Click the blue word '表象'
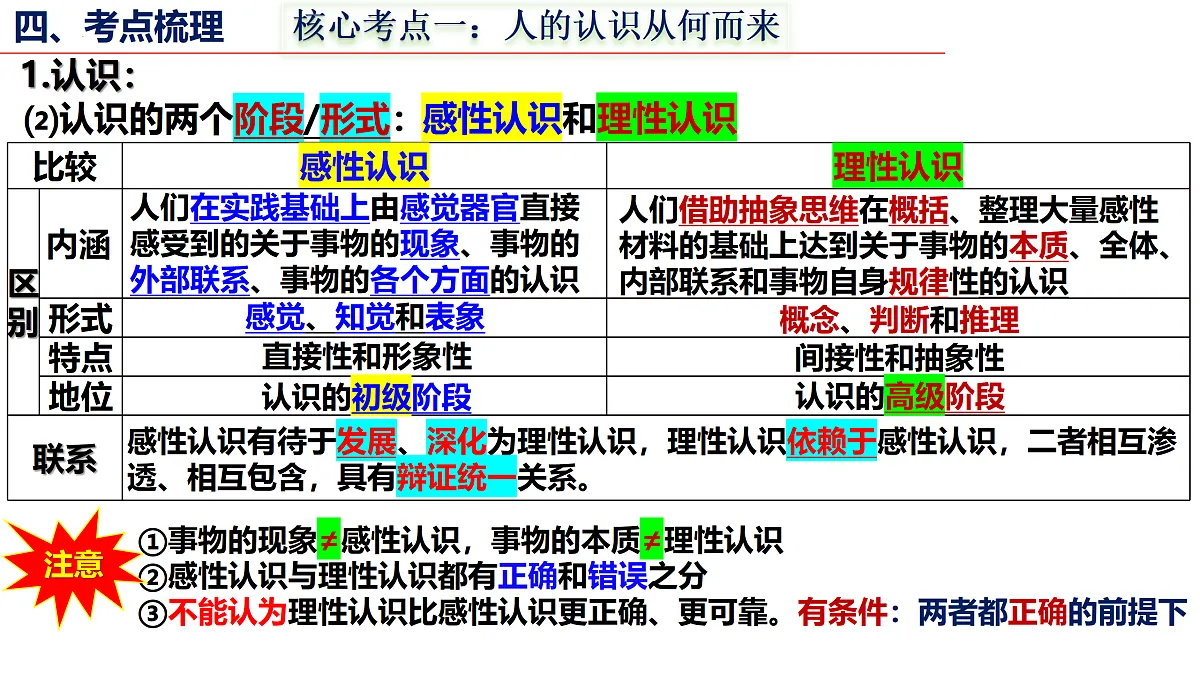 [455, 318]
